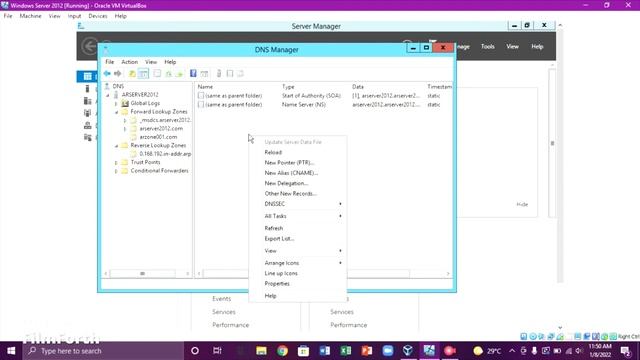Choose New Alias (CNAME)... from the context menu
This screenshot has height=360, width=640.
click(x=298, y=173)
